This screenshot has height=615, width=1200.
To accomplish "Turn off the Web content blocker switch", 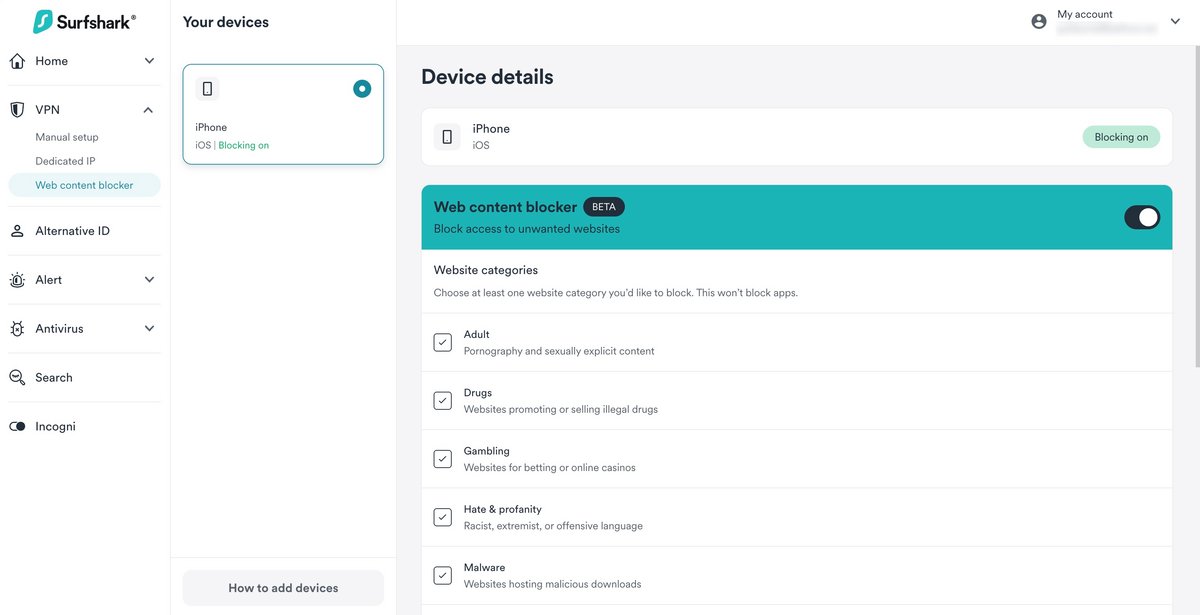I will coord(1142,217).
